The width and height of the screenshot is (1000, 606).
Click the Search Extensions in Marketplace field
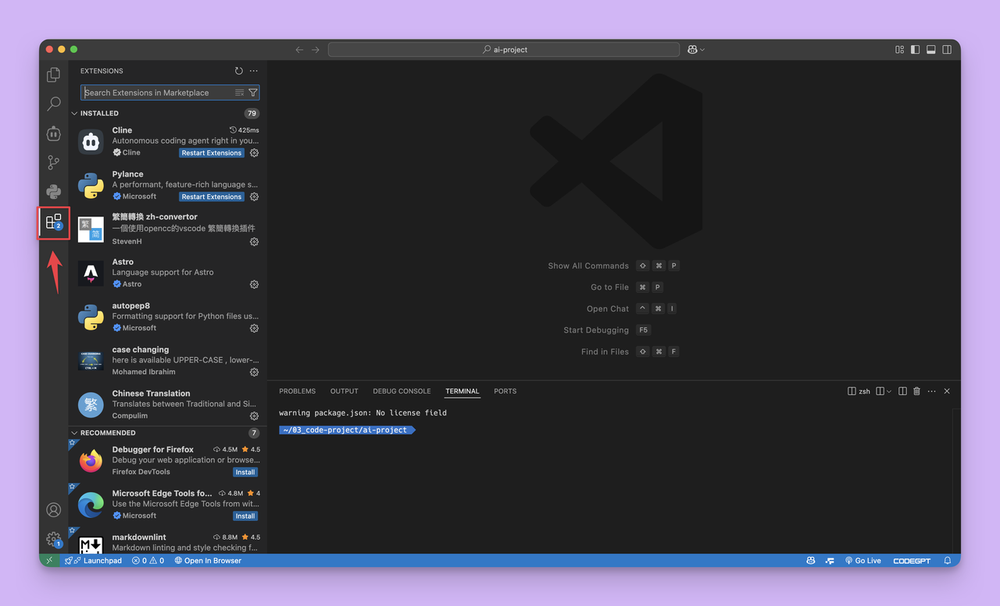(x=156, y=93)
